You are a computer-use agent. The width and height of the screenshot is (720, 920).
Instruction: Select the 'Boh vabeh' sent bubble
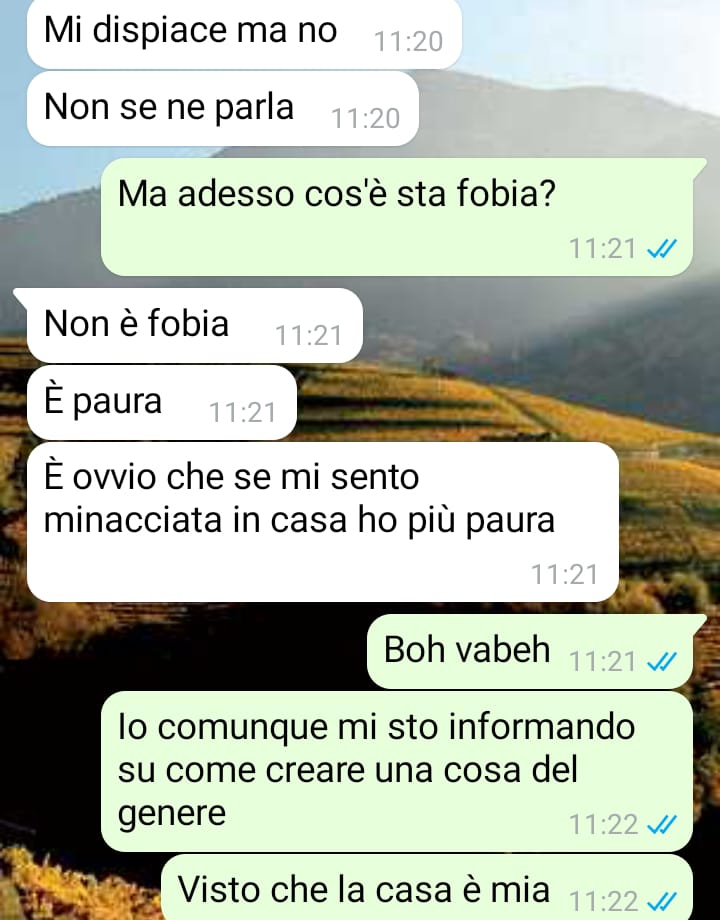(530, 652)
